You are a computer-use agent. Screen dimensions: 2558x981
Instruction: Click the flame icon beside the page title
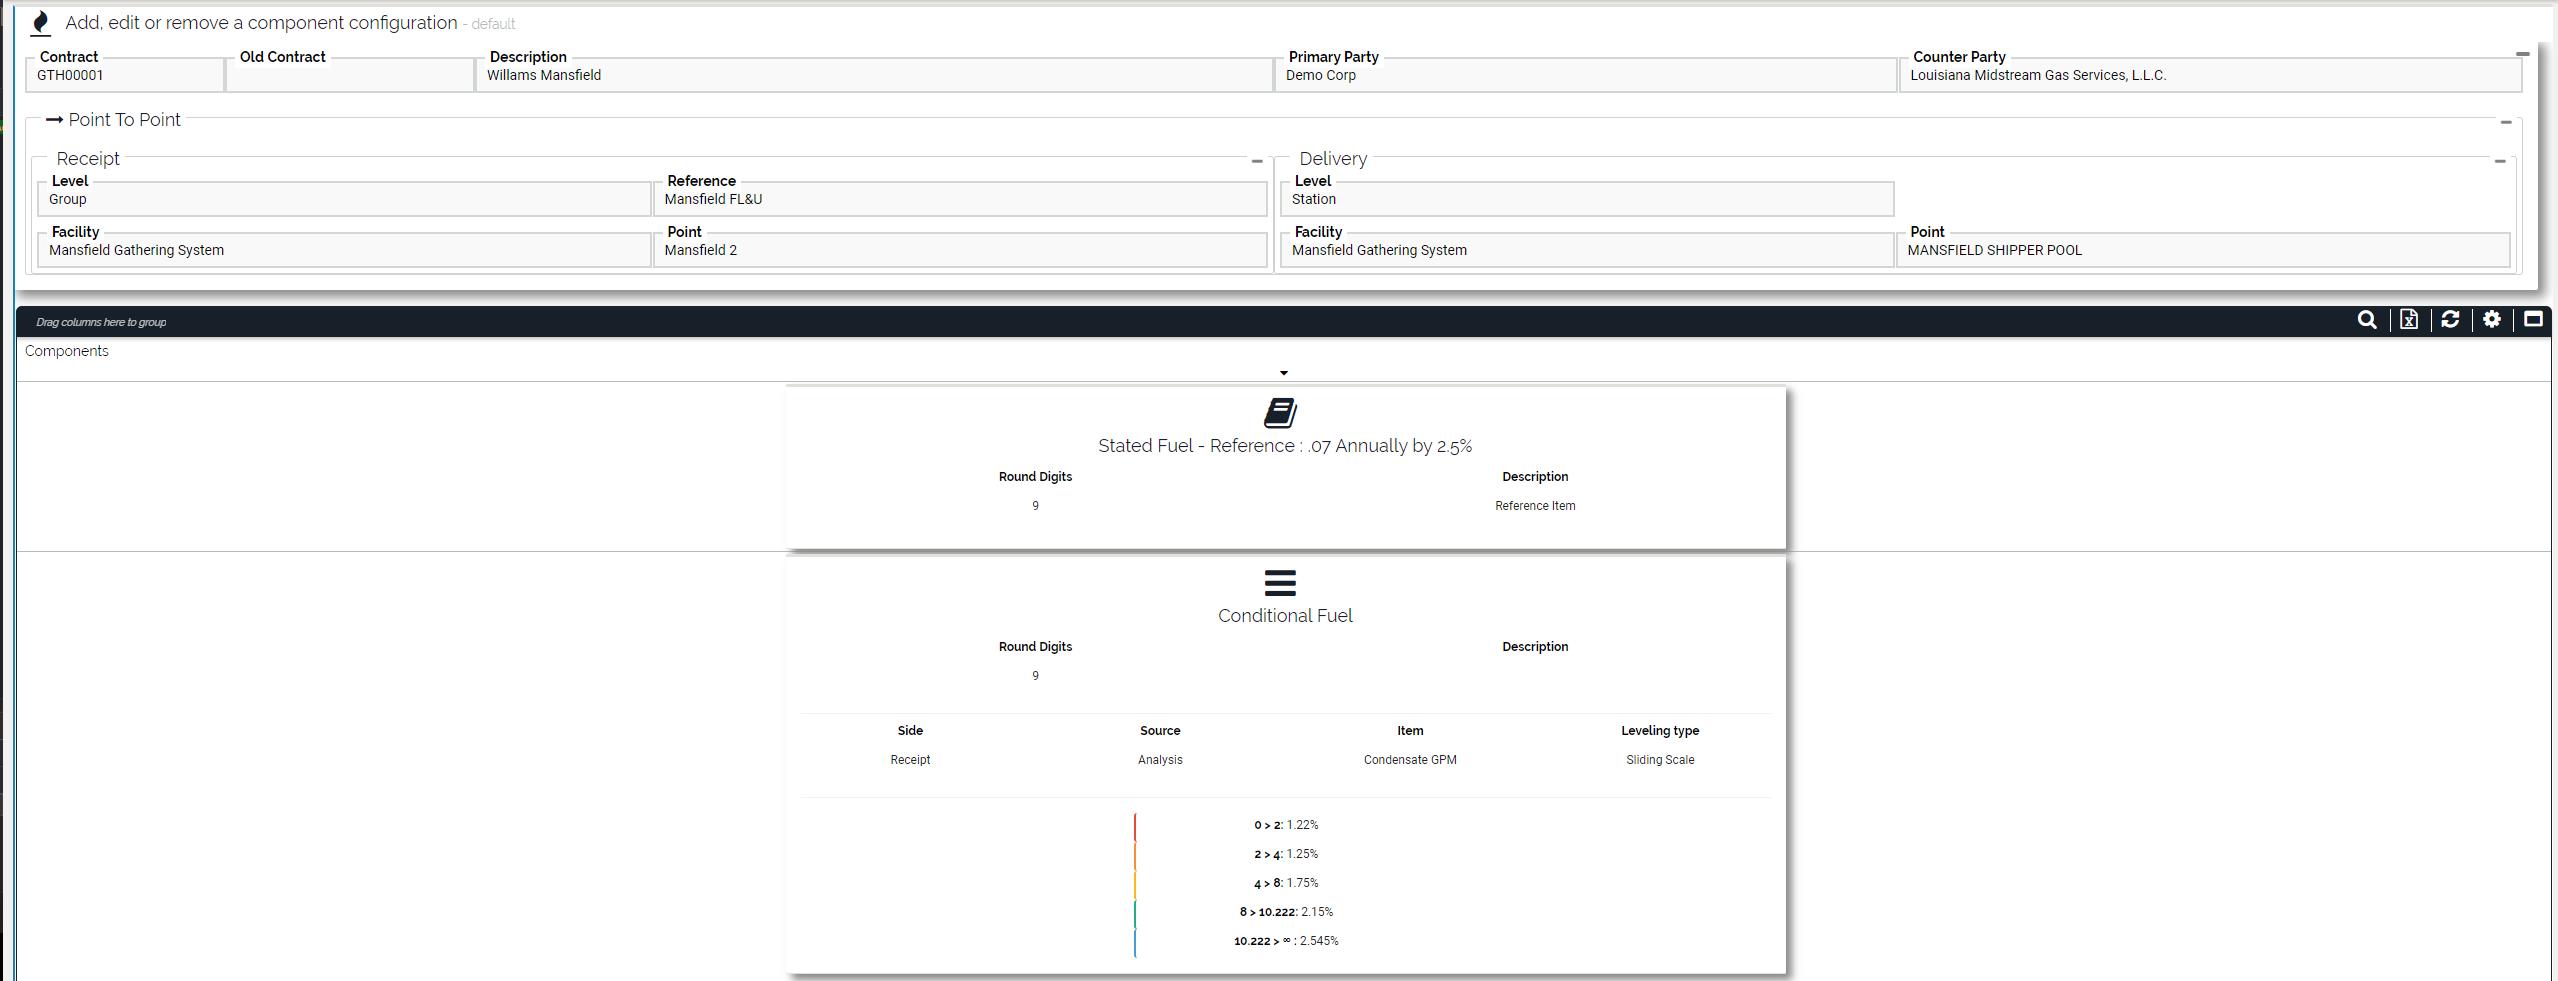click(x=40, y=23)
